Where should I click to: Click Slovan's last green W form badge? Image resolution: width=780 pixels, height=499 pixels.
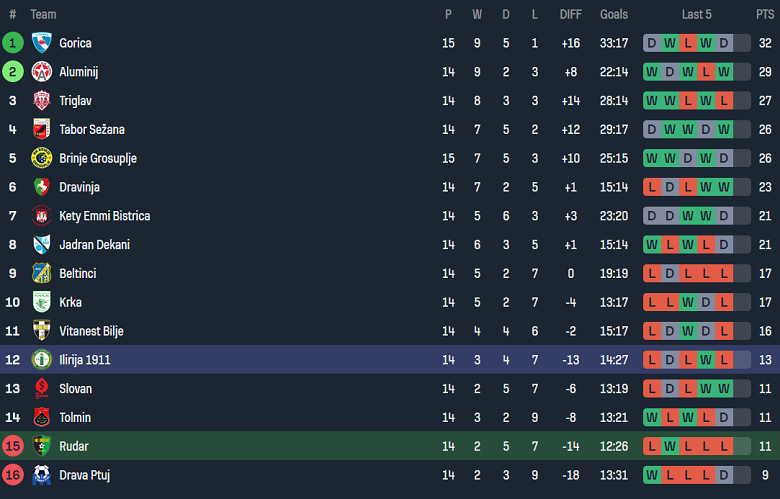[x=724, y=389]
